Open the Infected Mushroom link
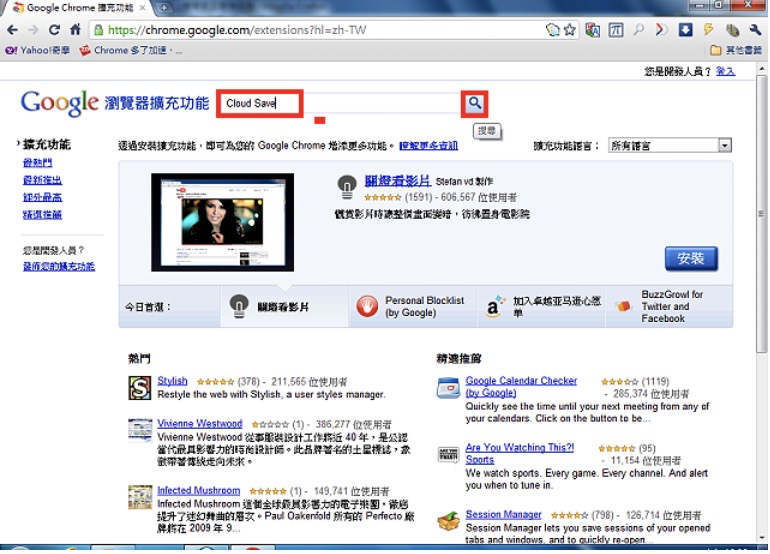This screenshot has width=770, height=554. point(198,490)
